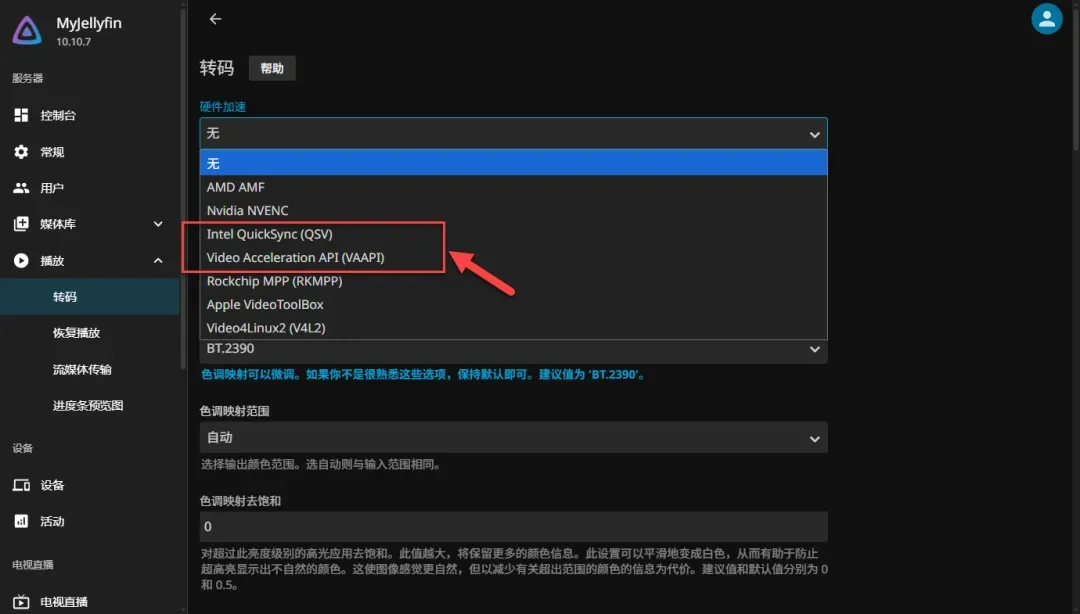Choose Video4Linux2 (V4L2) option
The height and width of the screenshot is (614, 1080).
[x=513, y=327]
